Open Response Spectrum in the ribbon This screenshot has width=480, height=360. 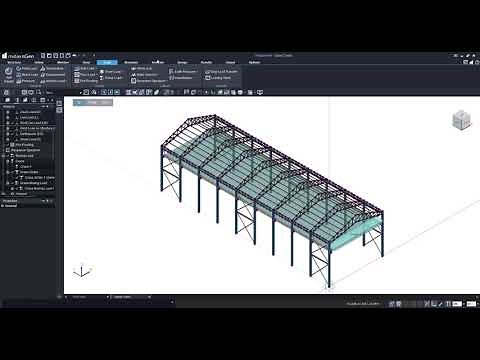148,81
